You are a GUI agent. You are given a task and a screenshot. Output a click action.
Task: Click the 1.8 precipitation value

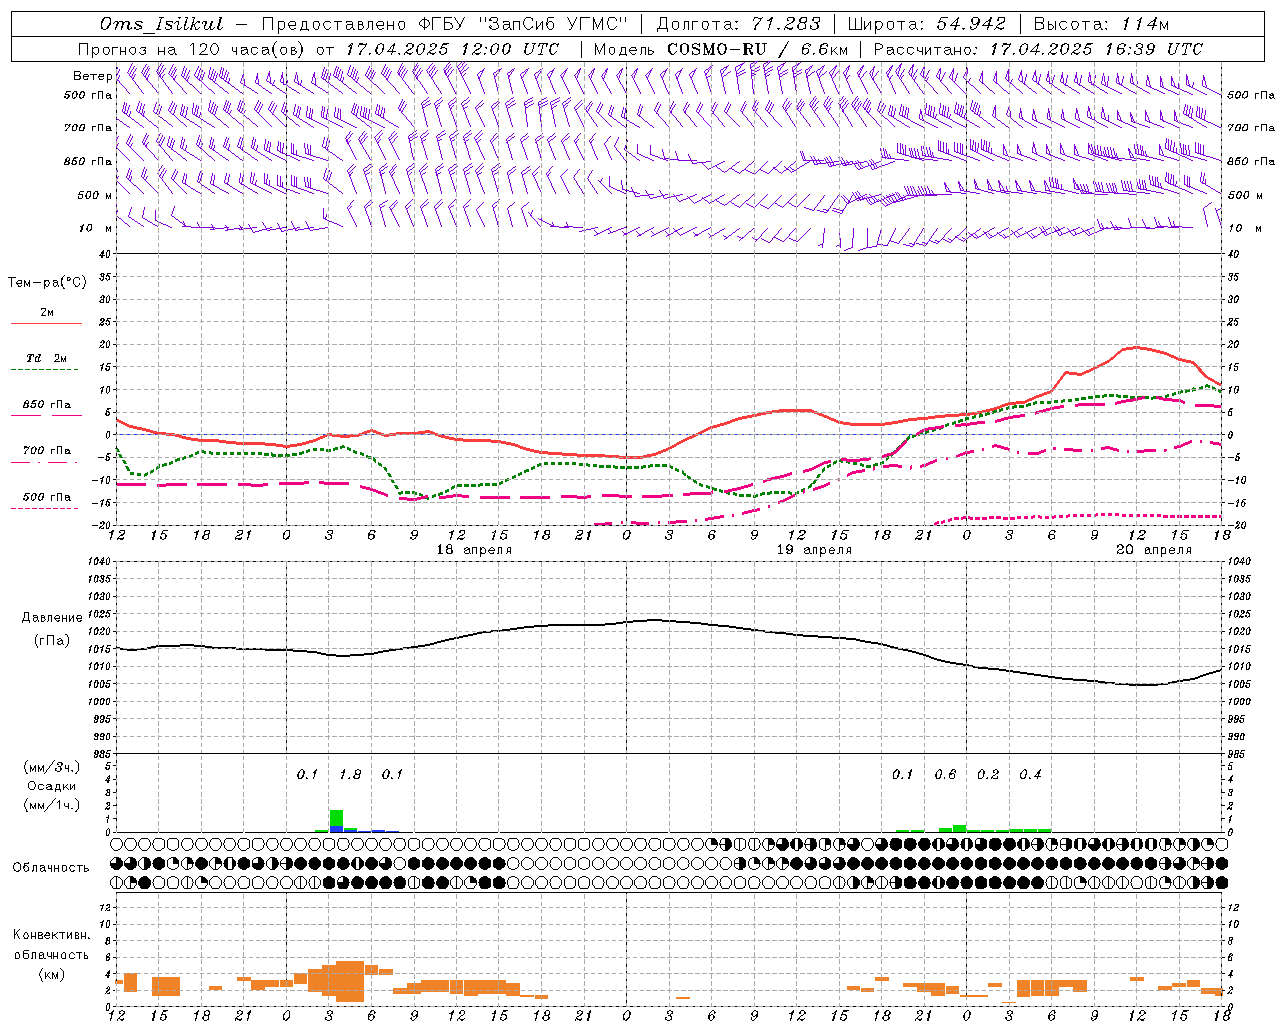pos(350,775)
